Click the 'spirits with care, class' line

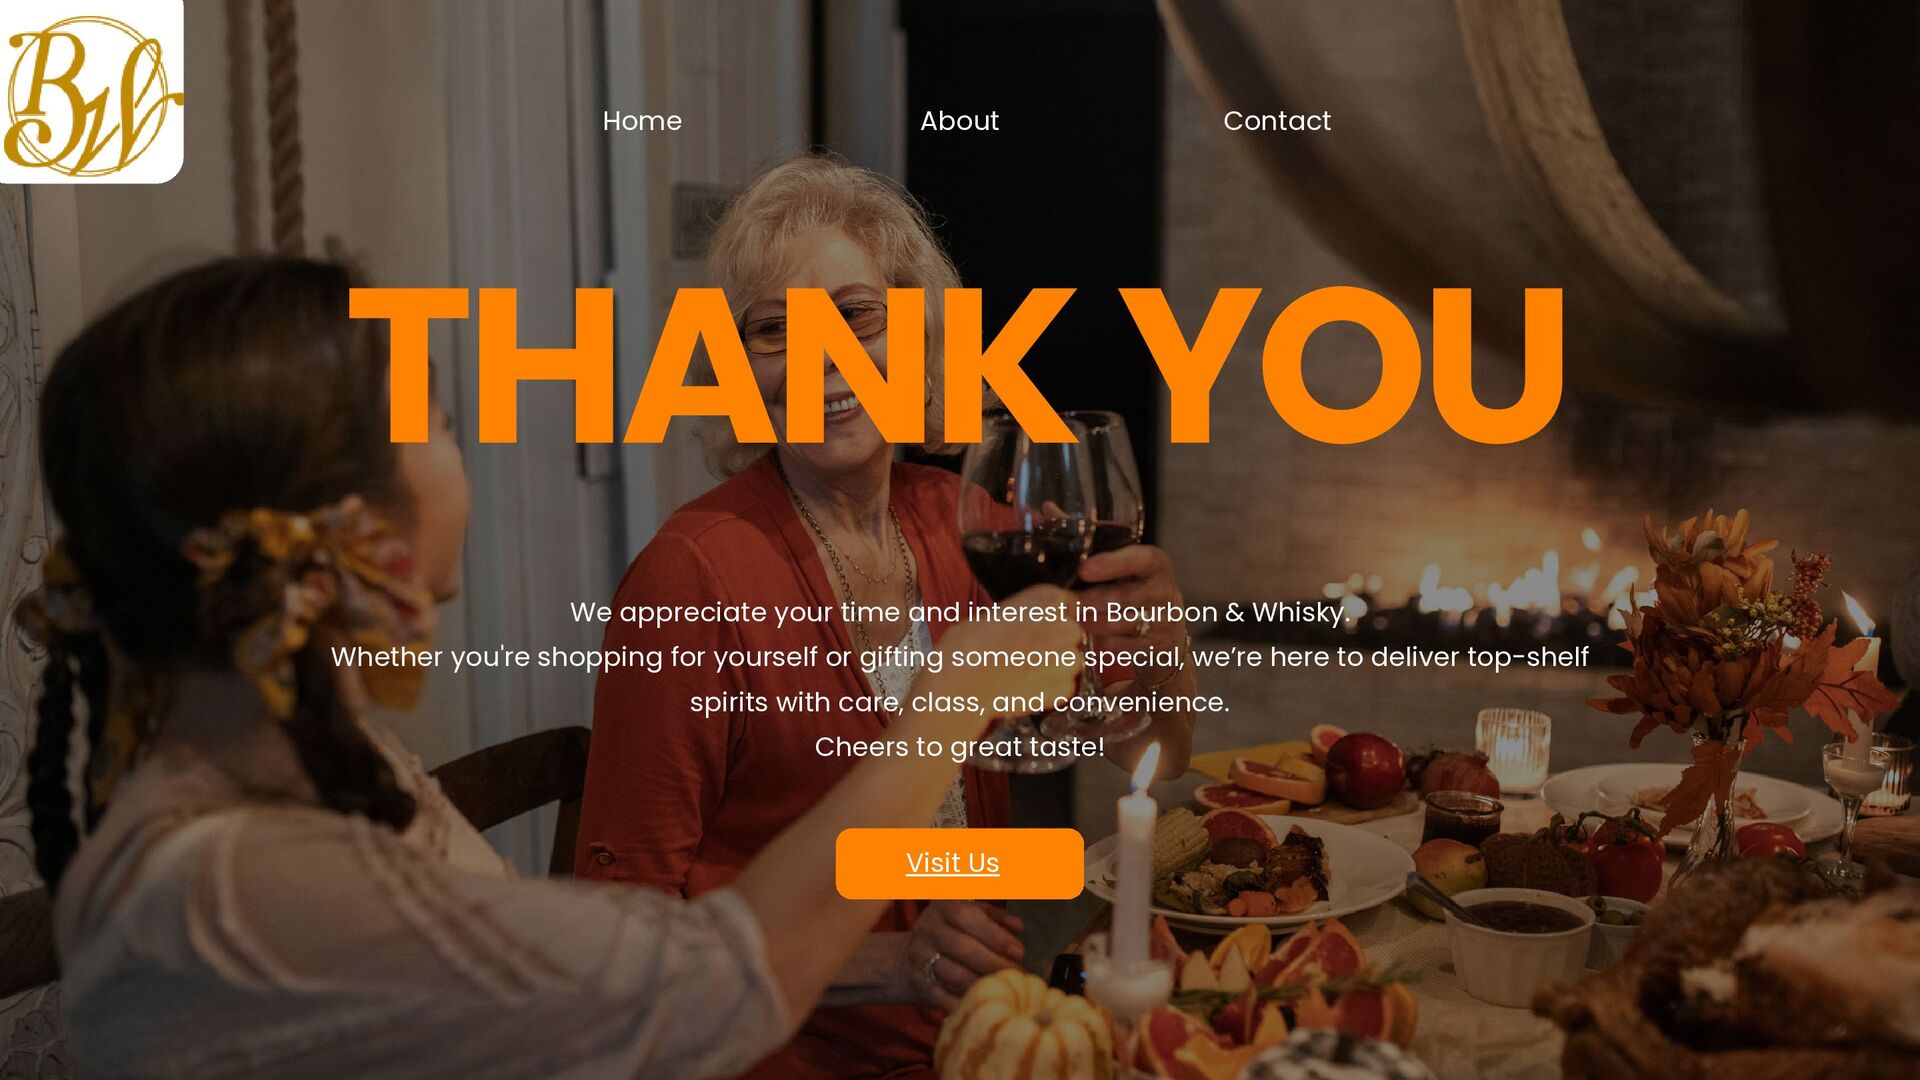click(x=959, y=702)
